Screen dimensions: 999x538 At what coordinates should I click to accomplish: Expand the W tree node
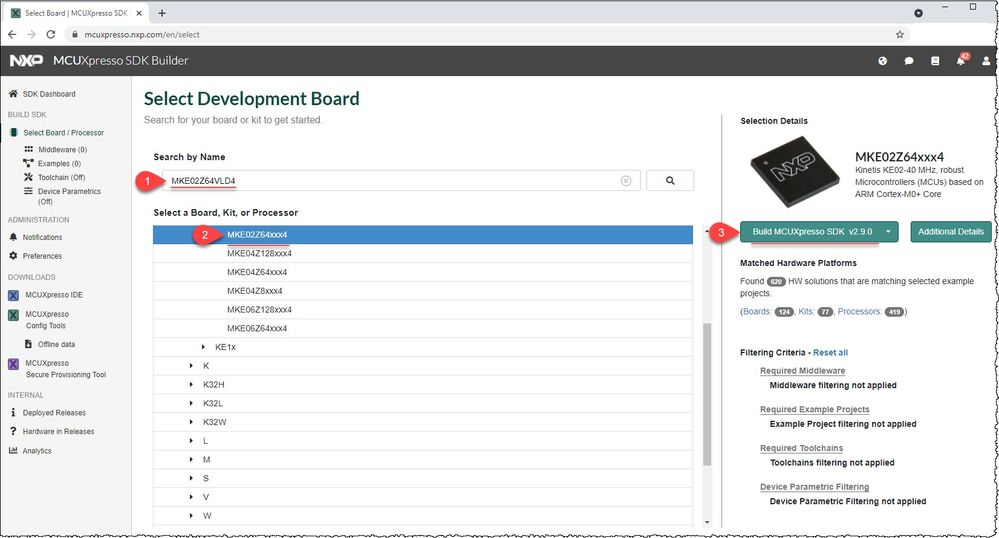pos(191,516)
